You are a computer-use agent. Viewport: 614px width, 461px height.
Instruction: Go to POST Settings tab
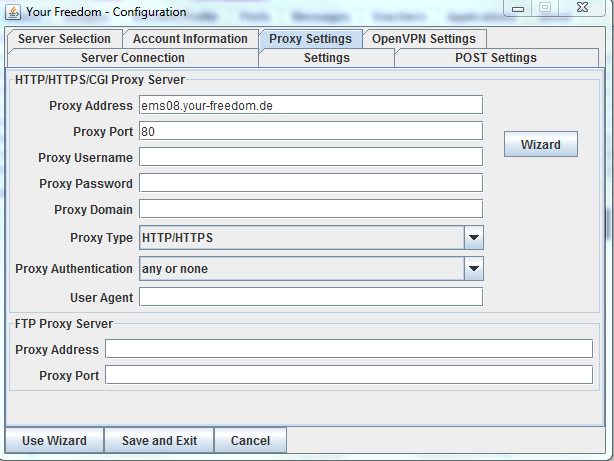tap(496, 58)
